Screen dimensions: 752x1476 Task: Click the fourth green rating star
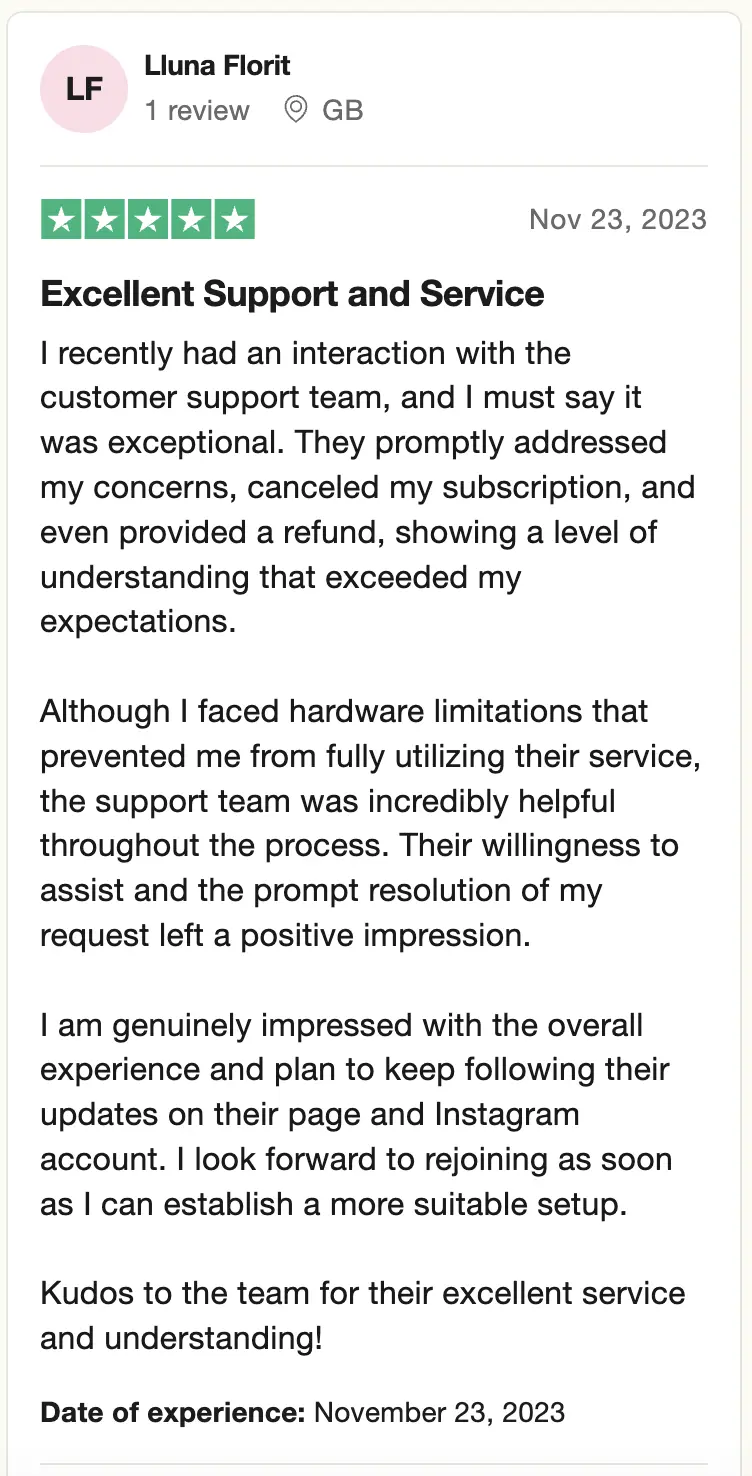point(191,220)
